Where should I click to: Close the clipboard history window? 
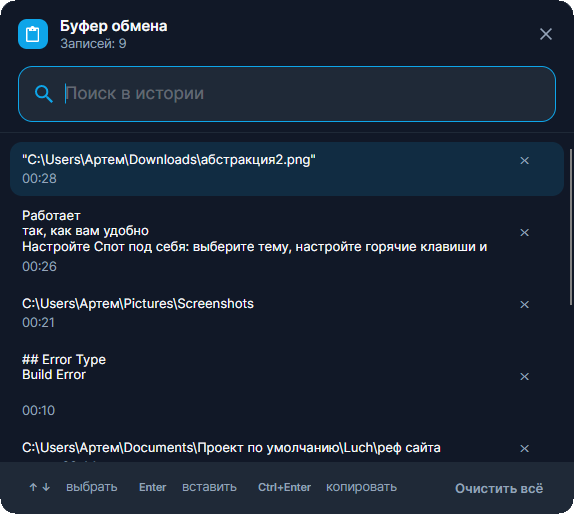pyautogui.click(x=545, y=34)
